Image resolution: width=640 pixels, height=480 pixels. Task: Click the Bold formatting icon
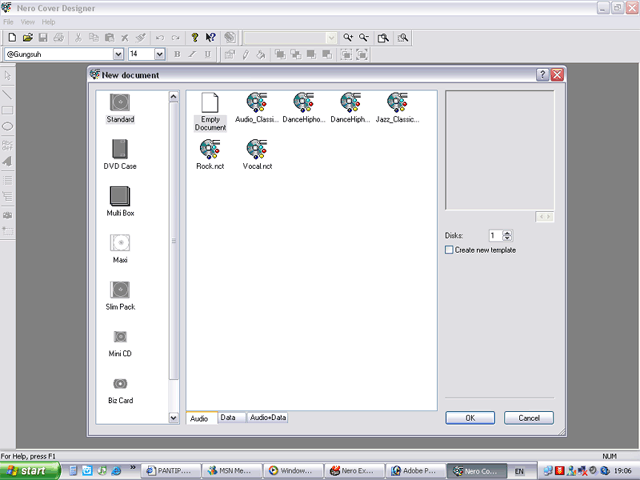pos(177,54)
